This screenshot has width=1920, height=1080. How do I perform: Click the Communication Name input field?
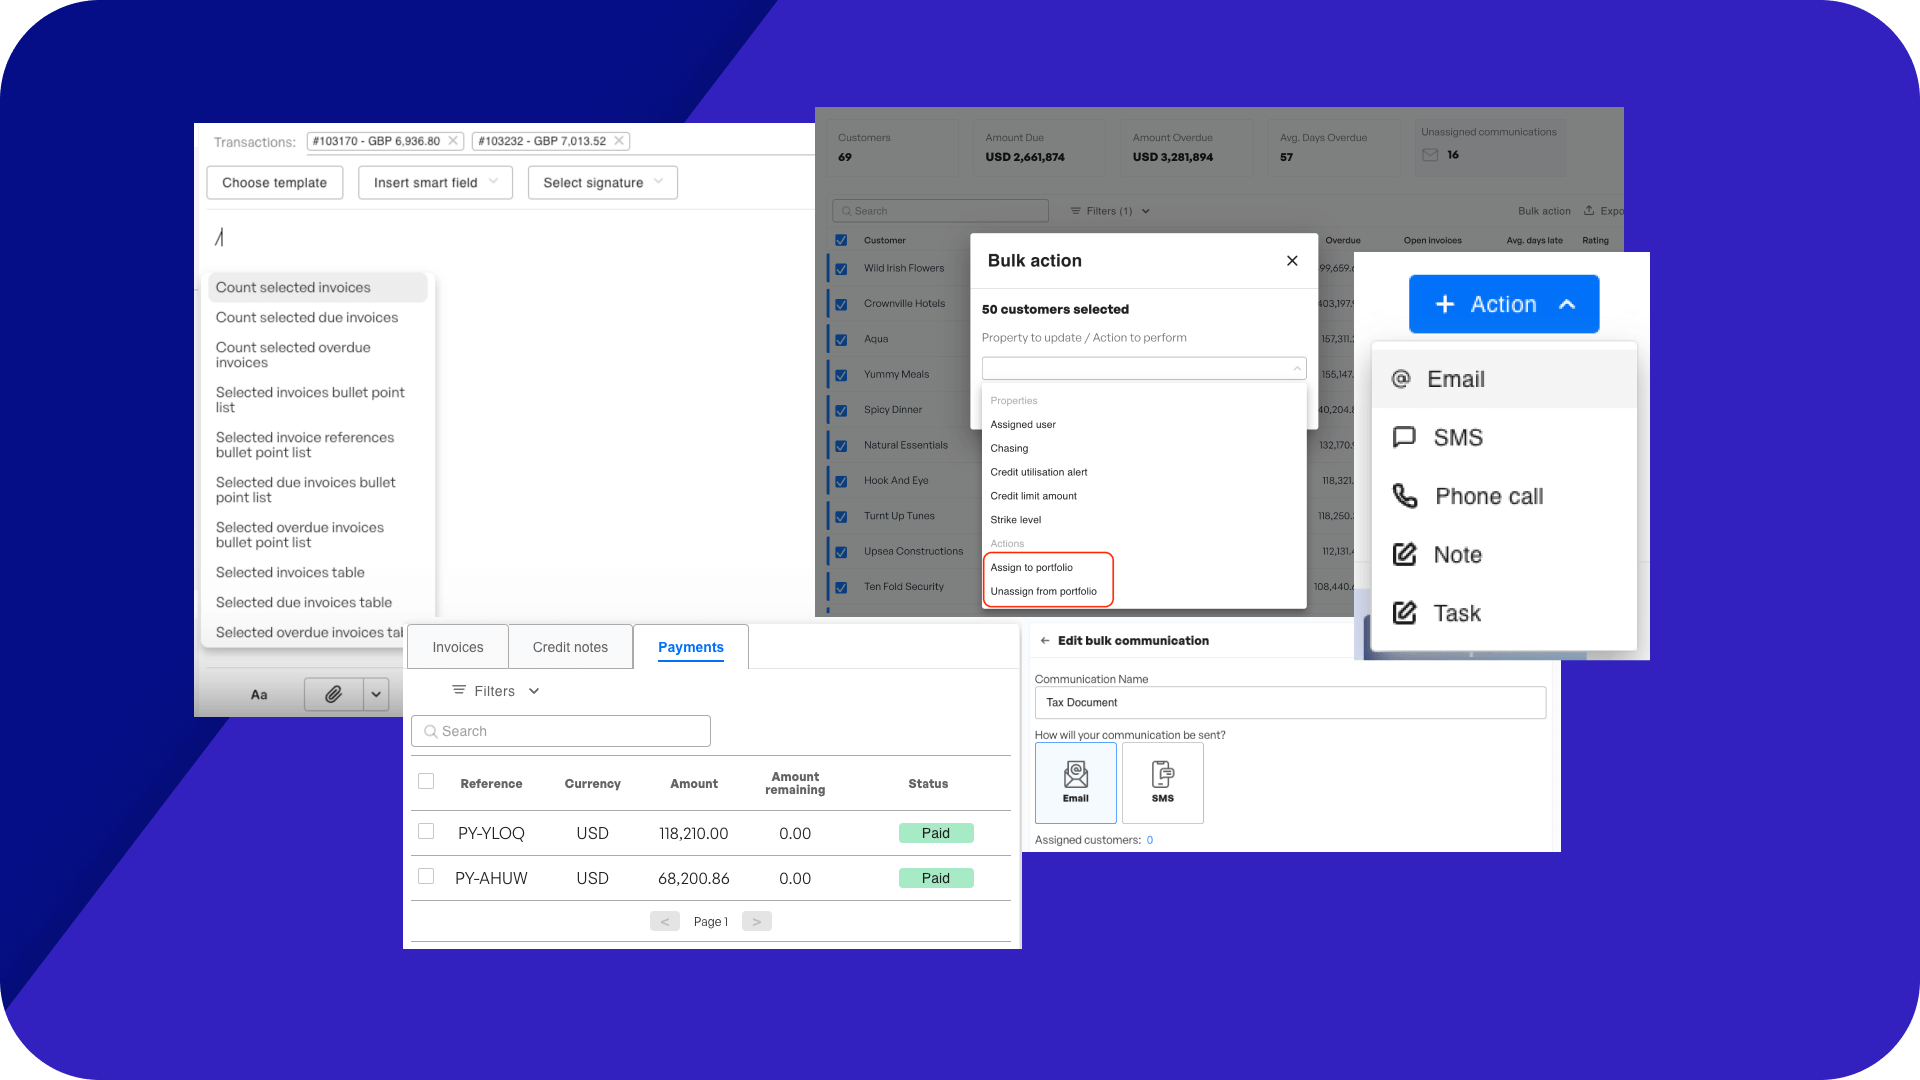coord(1290,703)
